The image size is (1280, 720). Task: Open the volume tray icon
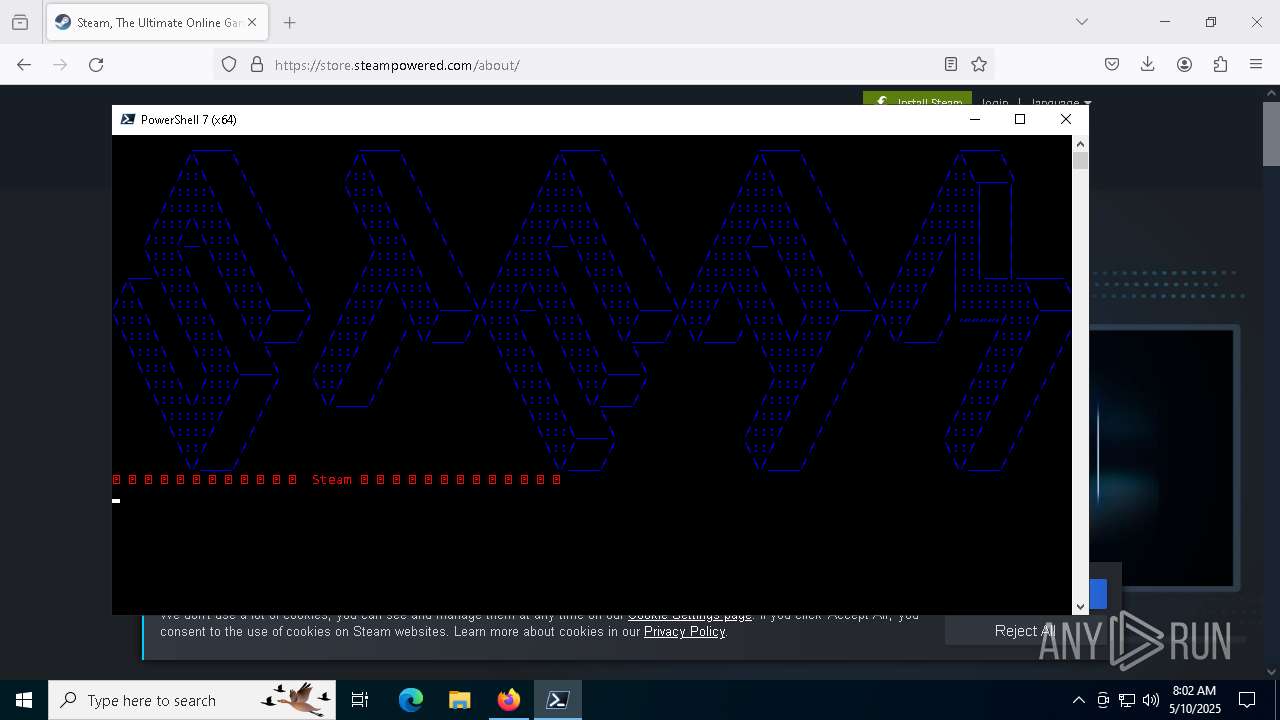pos(1151,700)
